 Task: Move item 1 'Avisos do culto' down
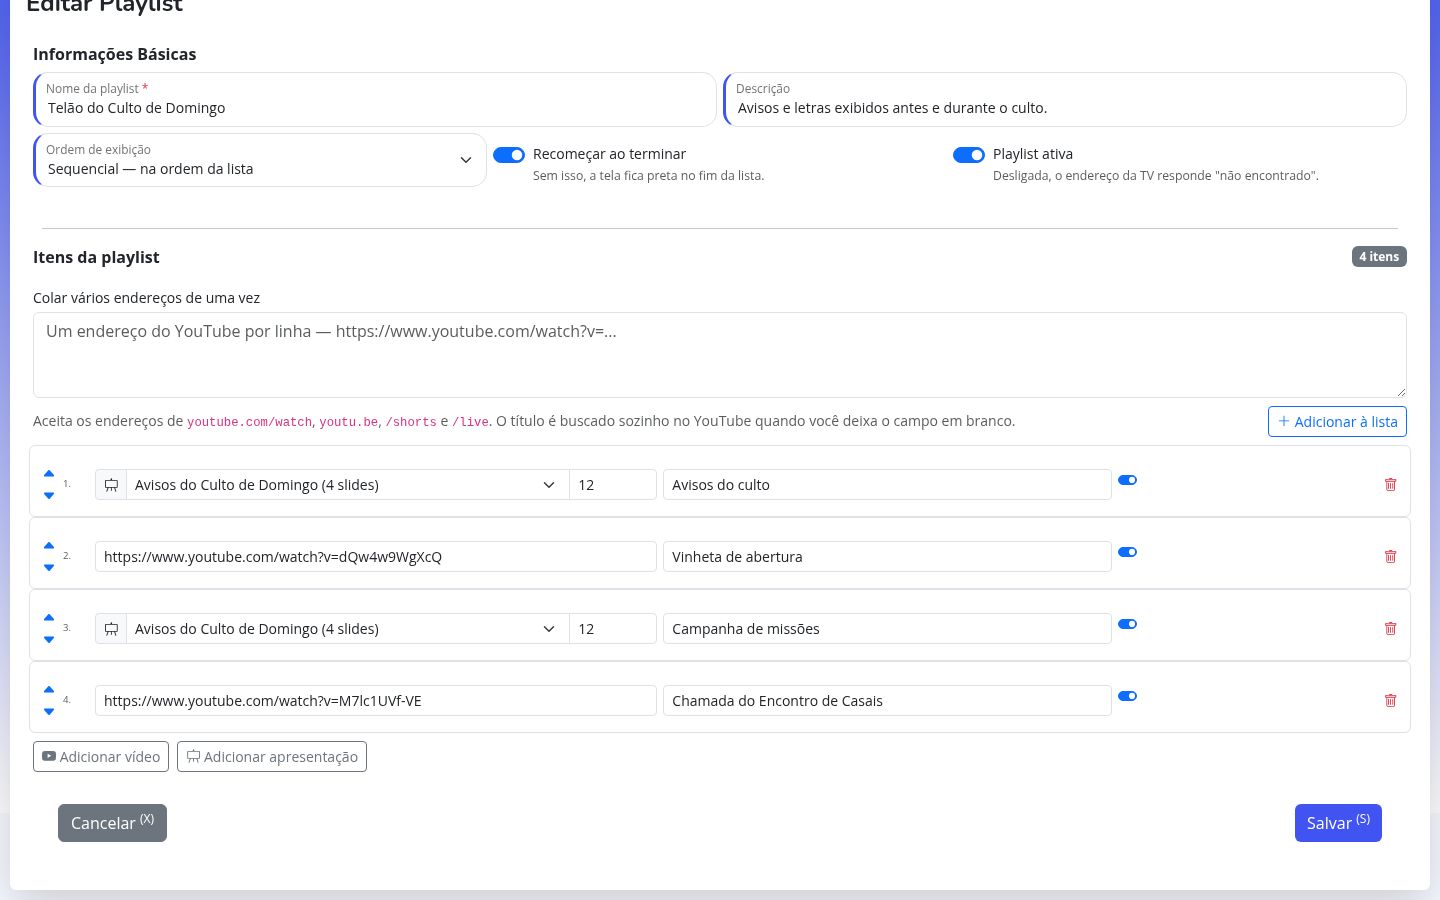tap(49, 495)
